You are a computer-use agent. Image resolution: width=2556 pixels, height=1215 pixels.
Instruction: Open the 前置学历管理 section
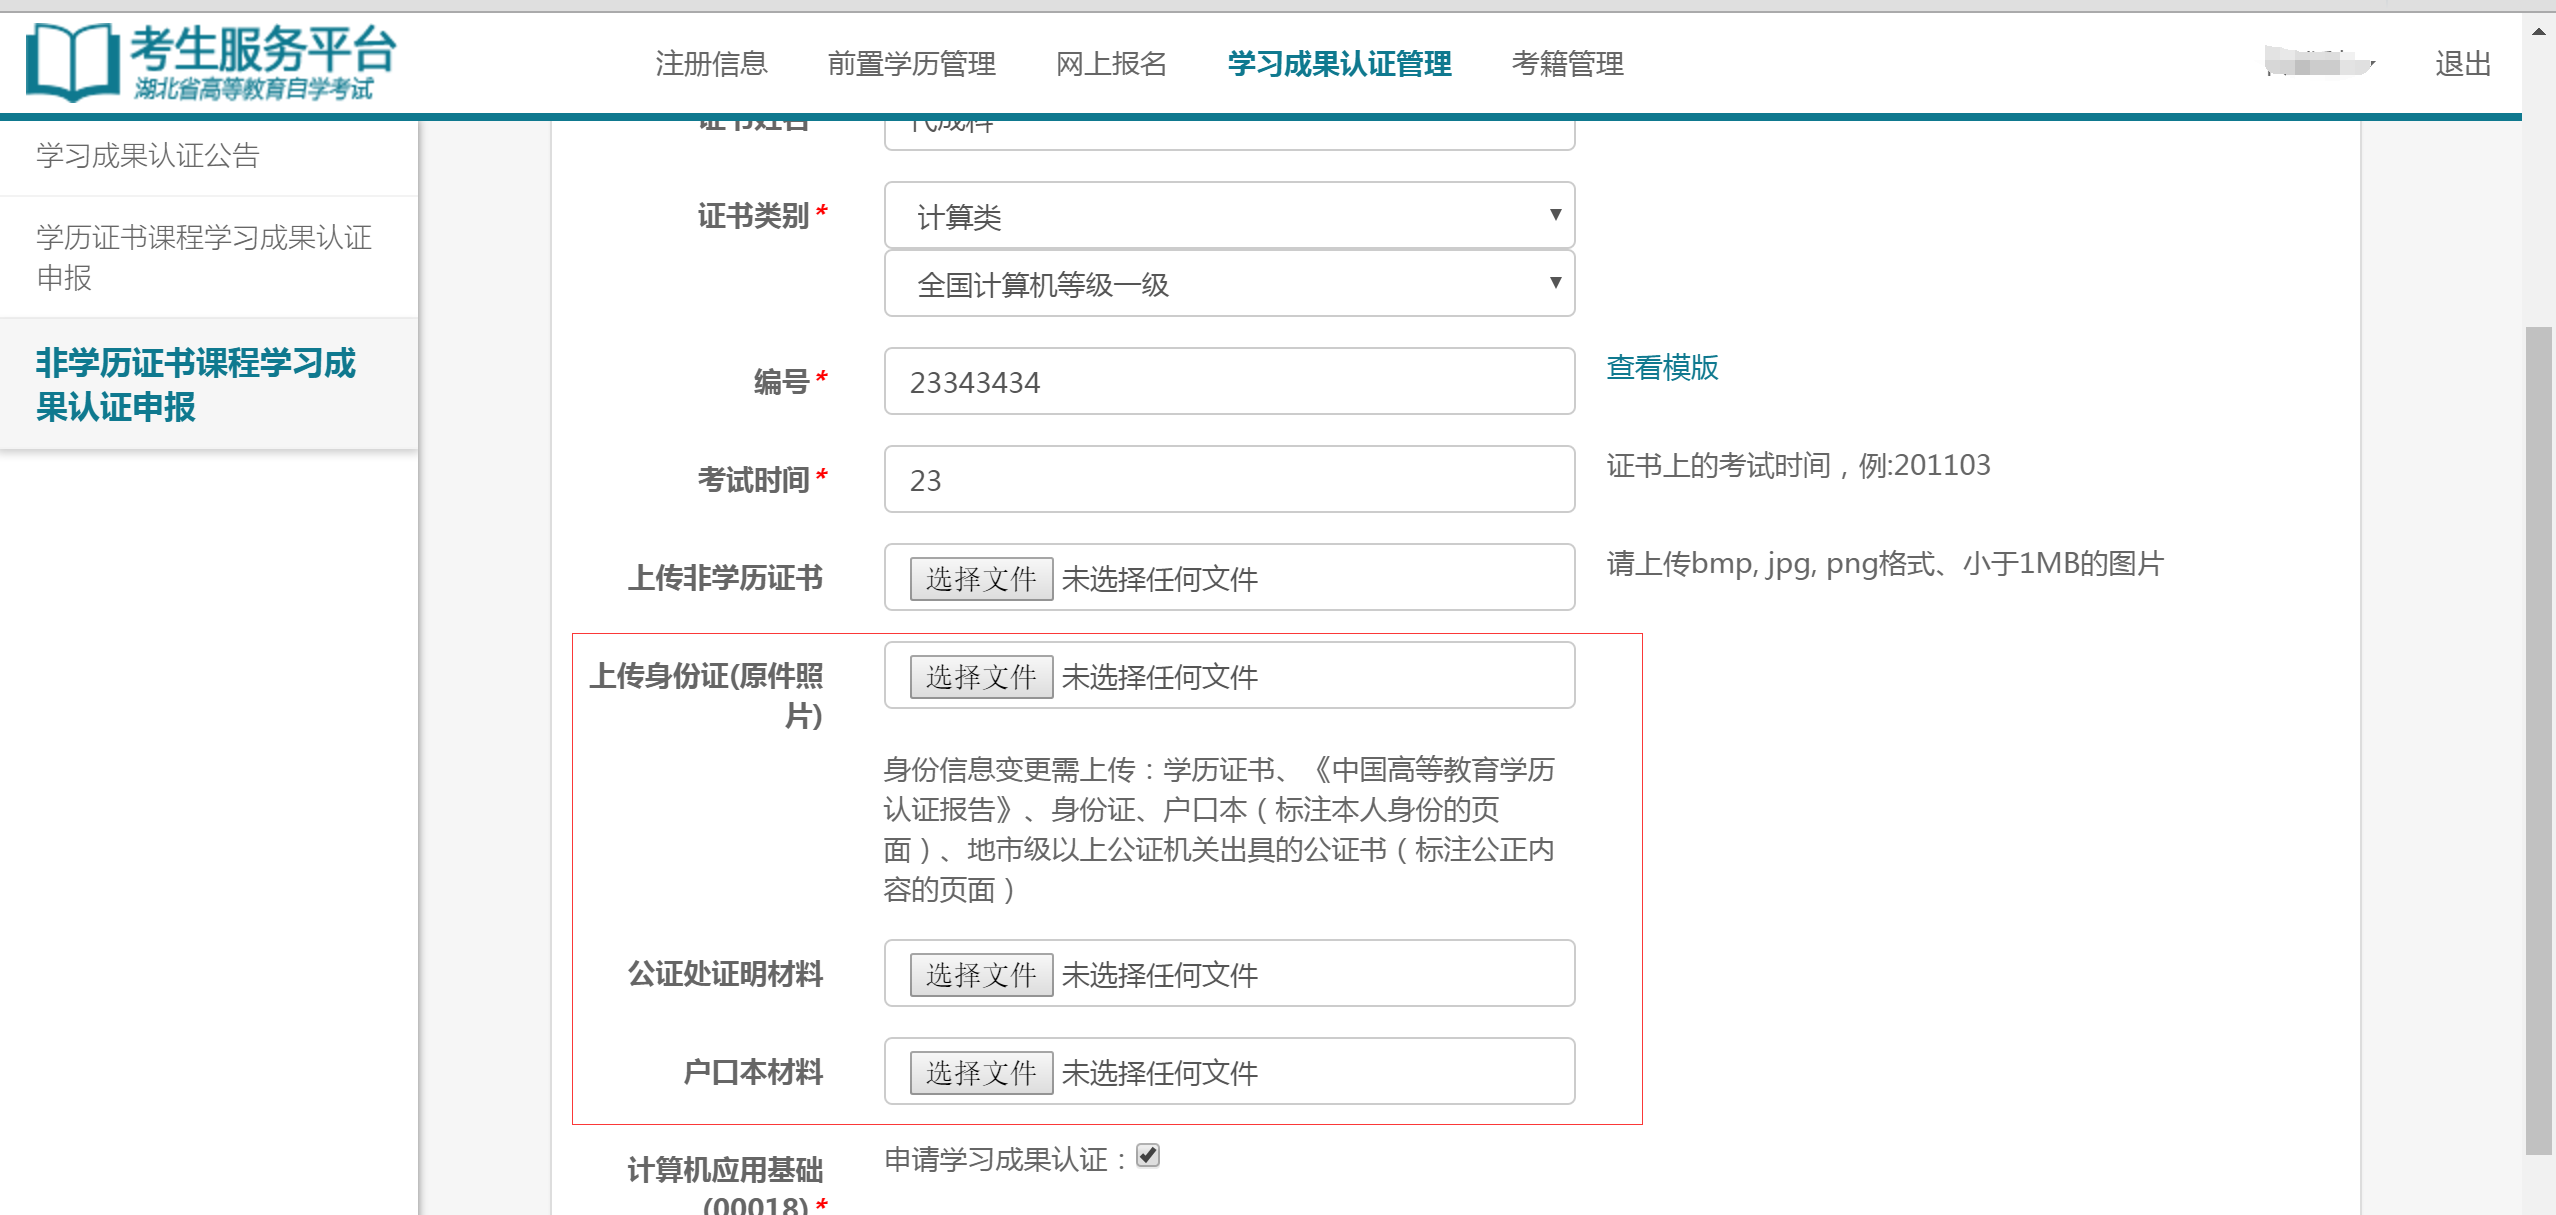click(912, 63)
